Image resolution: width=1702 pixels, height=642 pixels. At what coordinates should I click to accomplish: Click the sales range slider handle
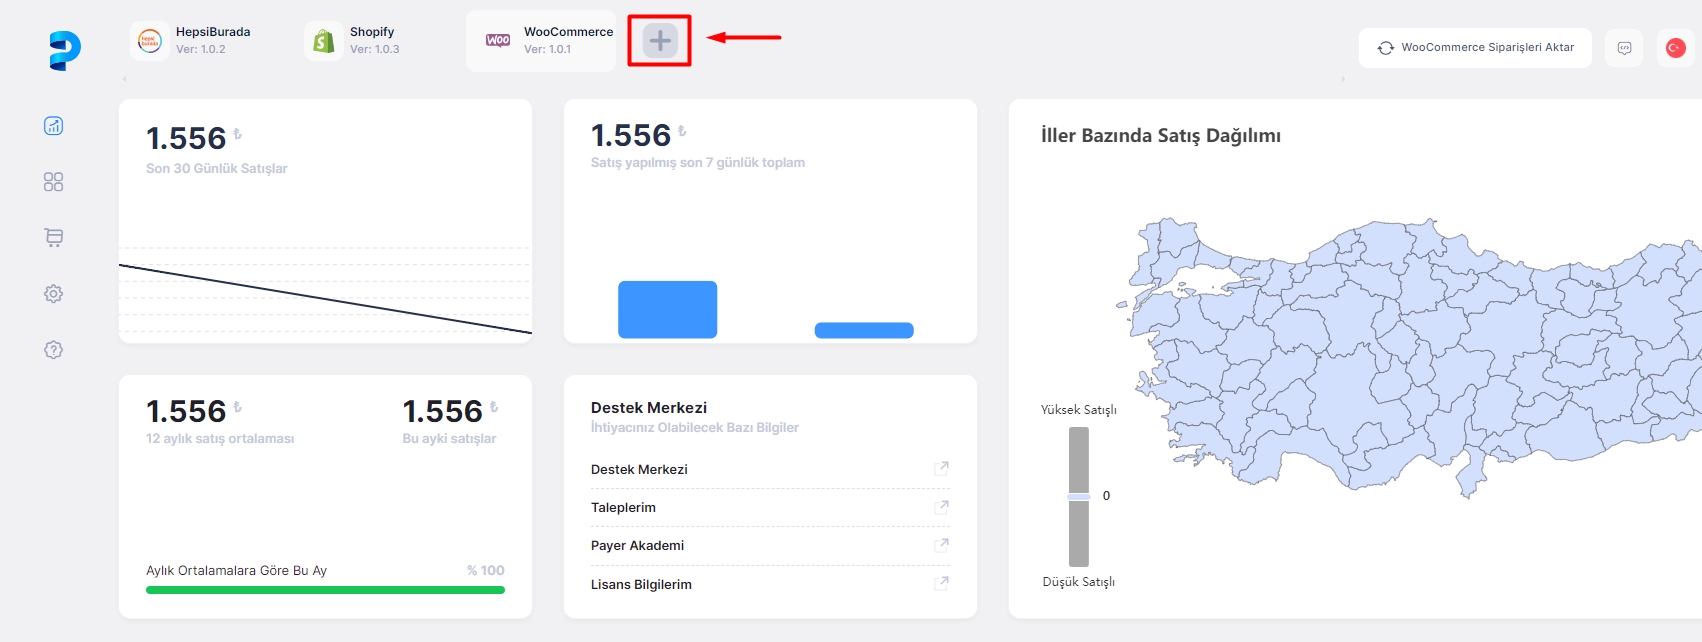click(1078, 497)
